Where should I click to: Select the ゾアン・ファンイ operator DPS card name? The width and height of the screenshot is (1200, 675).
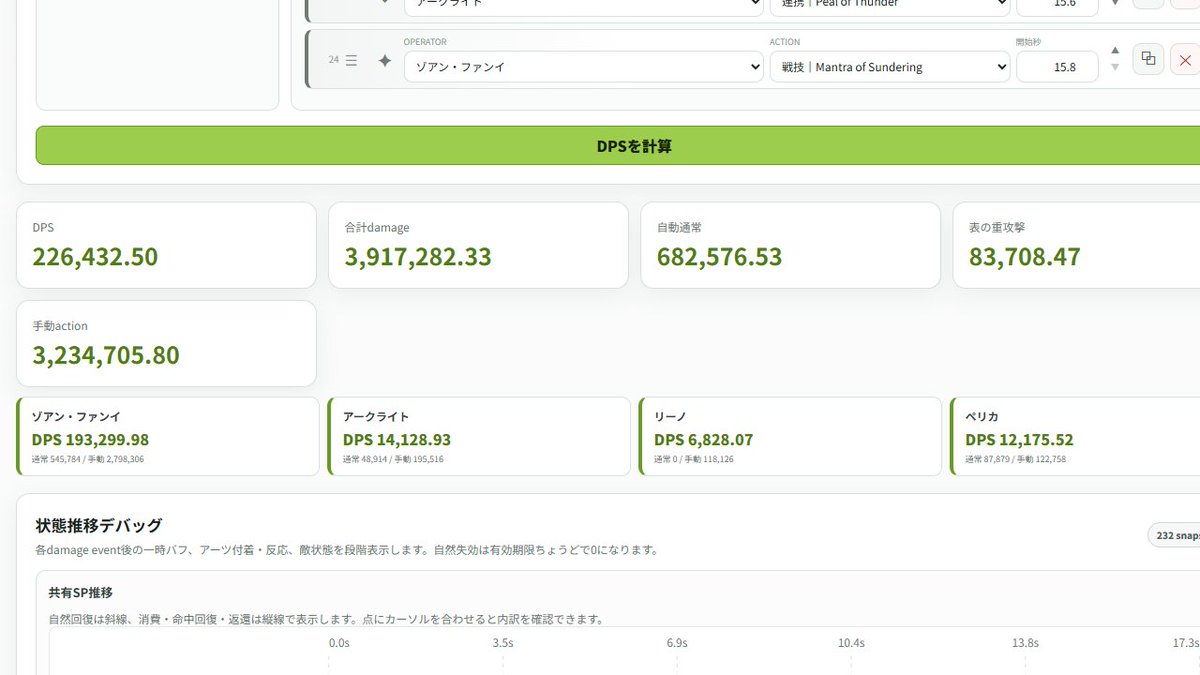coord(76,416)
